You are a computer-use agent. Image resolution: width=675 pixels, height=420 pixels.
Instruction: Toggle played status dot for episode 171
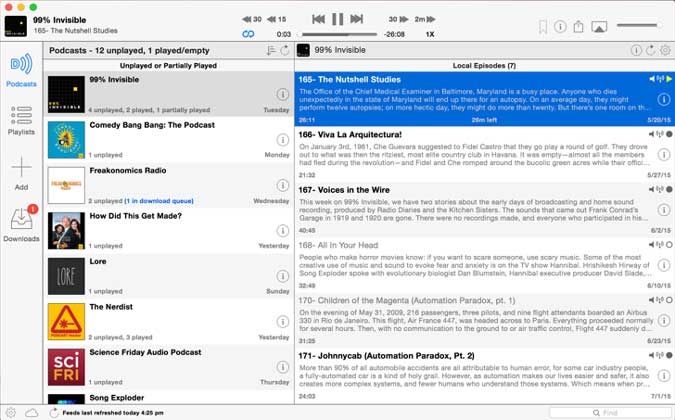pos(669,355)
